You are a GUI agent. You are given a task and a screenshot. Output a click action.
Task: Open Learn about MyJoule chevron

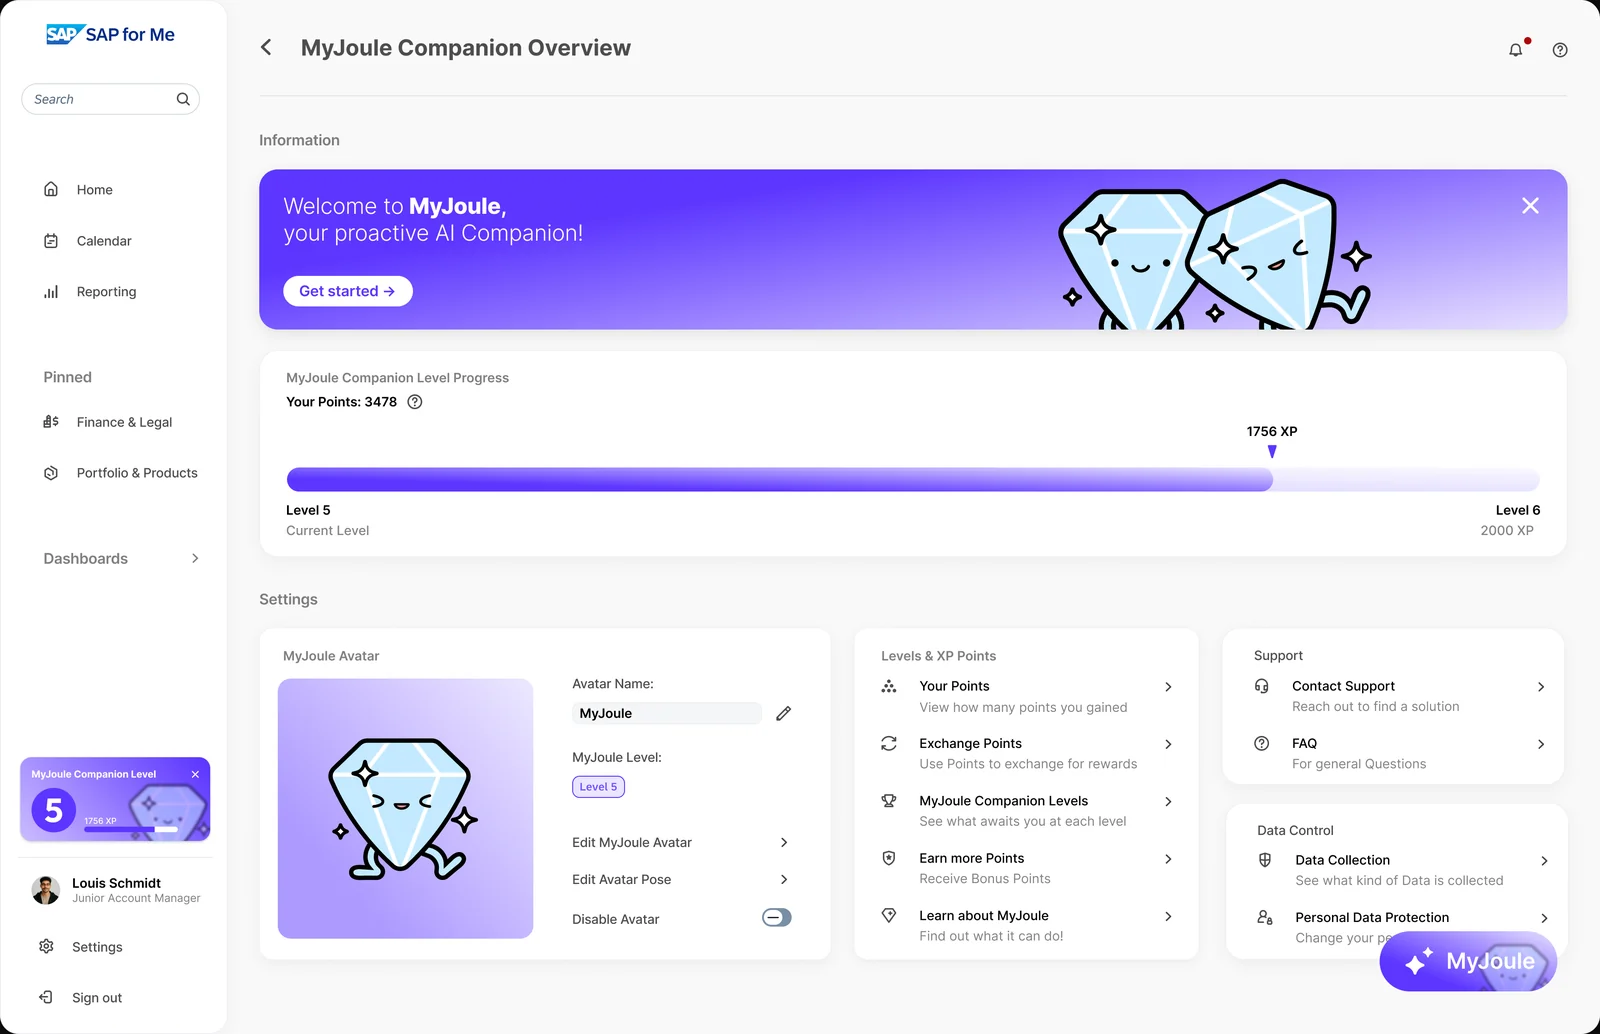pos(1168,916)
